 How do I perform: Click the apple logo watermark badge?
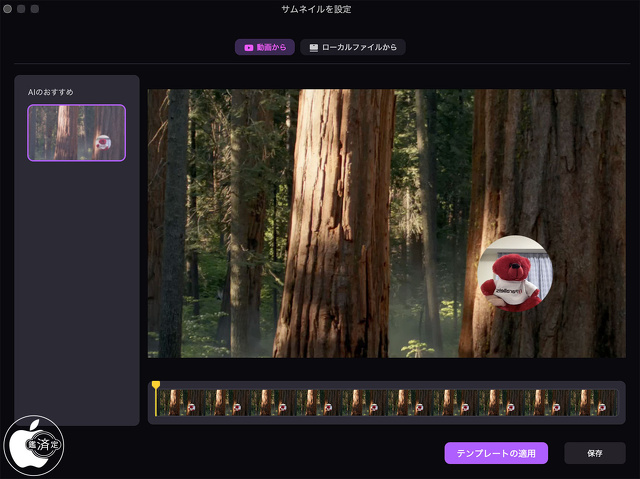click(x=35, y=446)
